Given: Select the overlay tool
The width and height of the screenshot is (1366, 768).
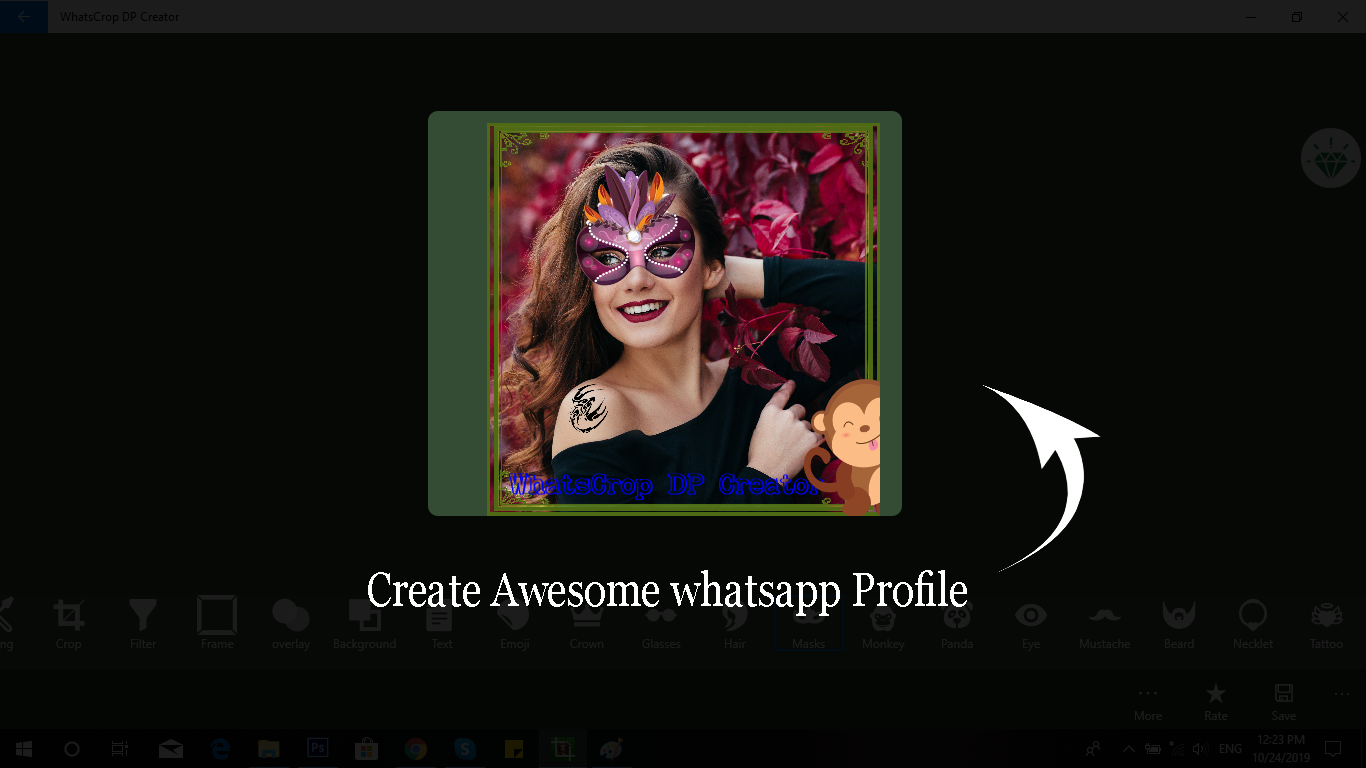Looking at the screenshot, I should coord(291,625).
